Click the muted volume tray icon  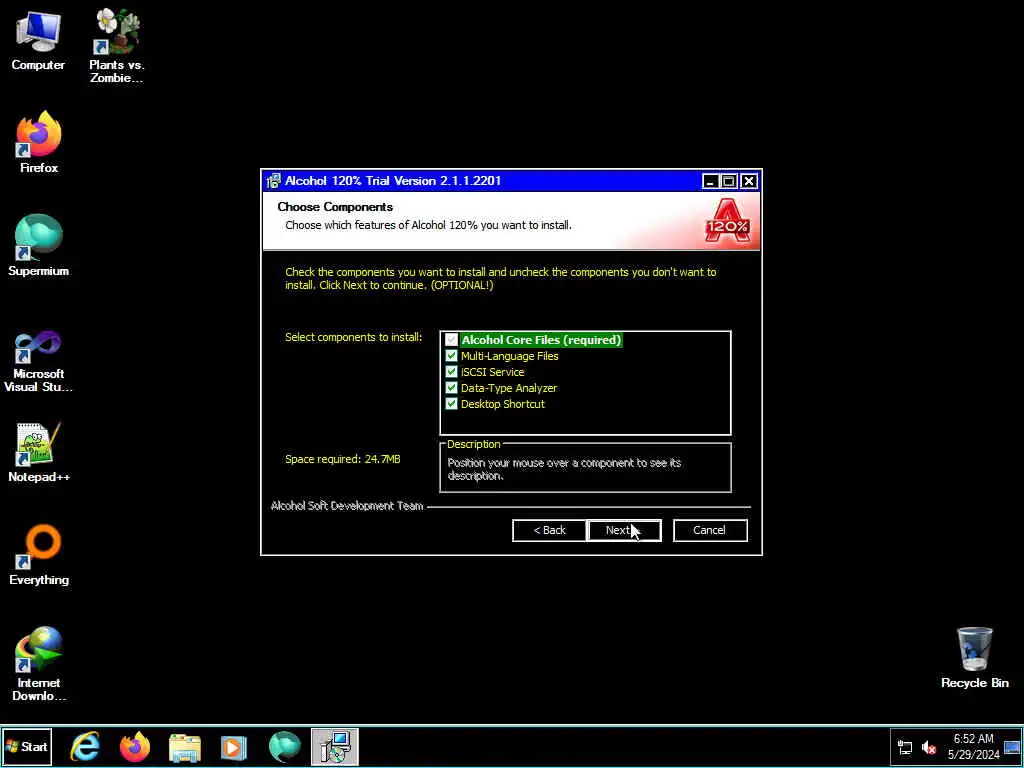pyautogui.click(x=928, y=748)
